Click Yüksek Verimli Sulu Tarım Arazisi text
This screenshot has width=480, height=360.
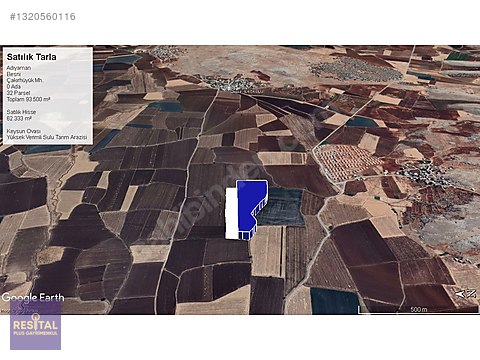click(x=47, y=137)
